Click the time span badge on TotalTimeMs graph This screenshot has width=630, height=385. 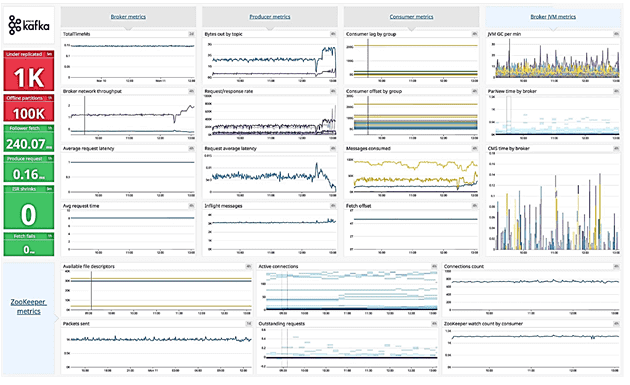click(192, 34)
